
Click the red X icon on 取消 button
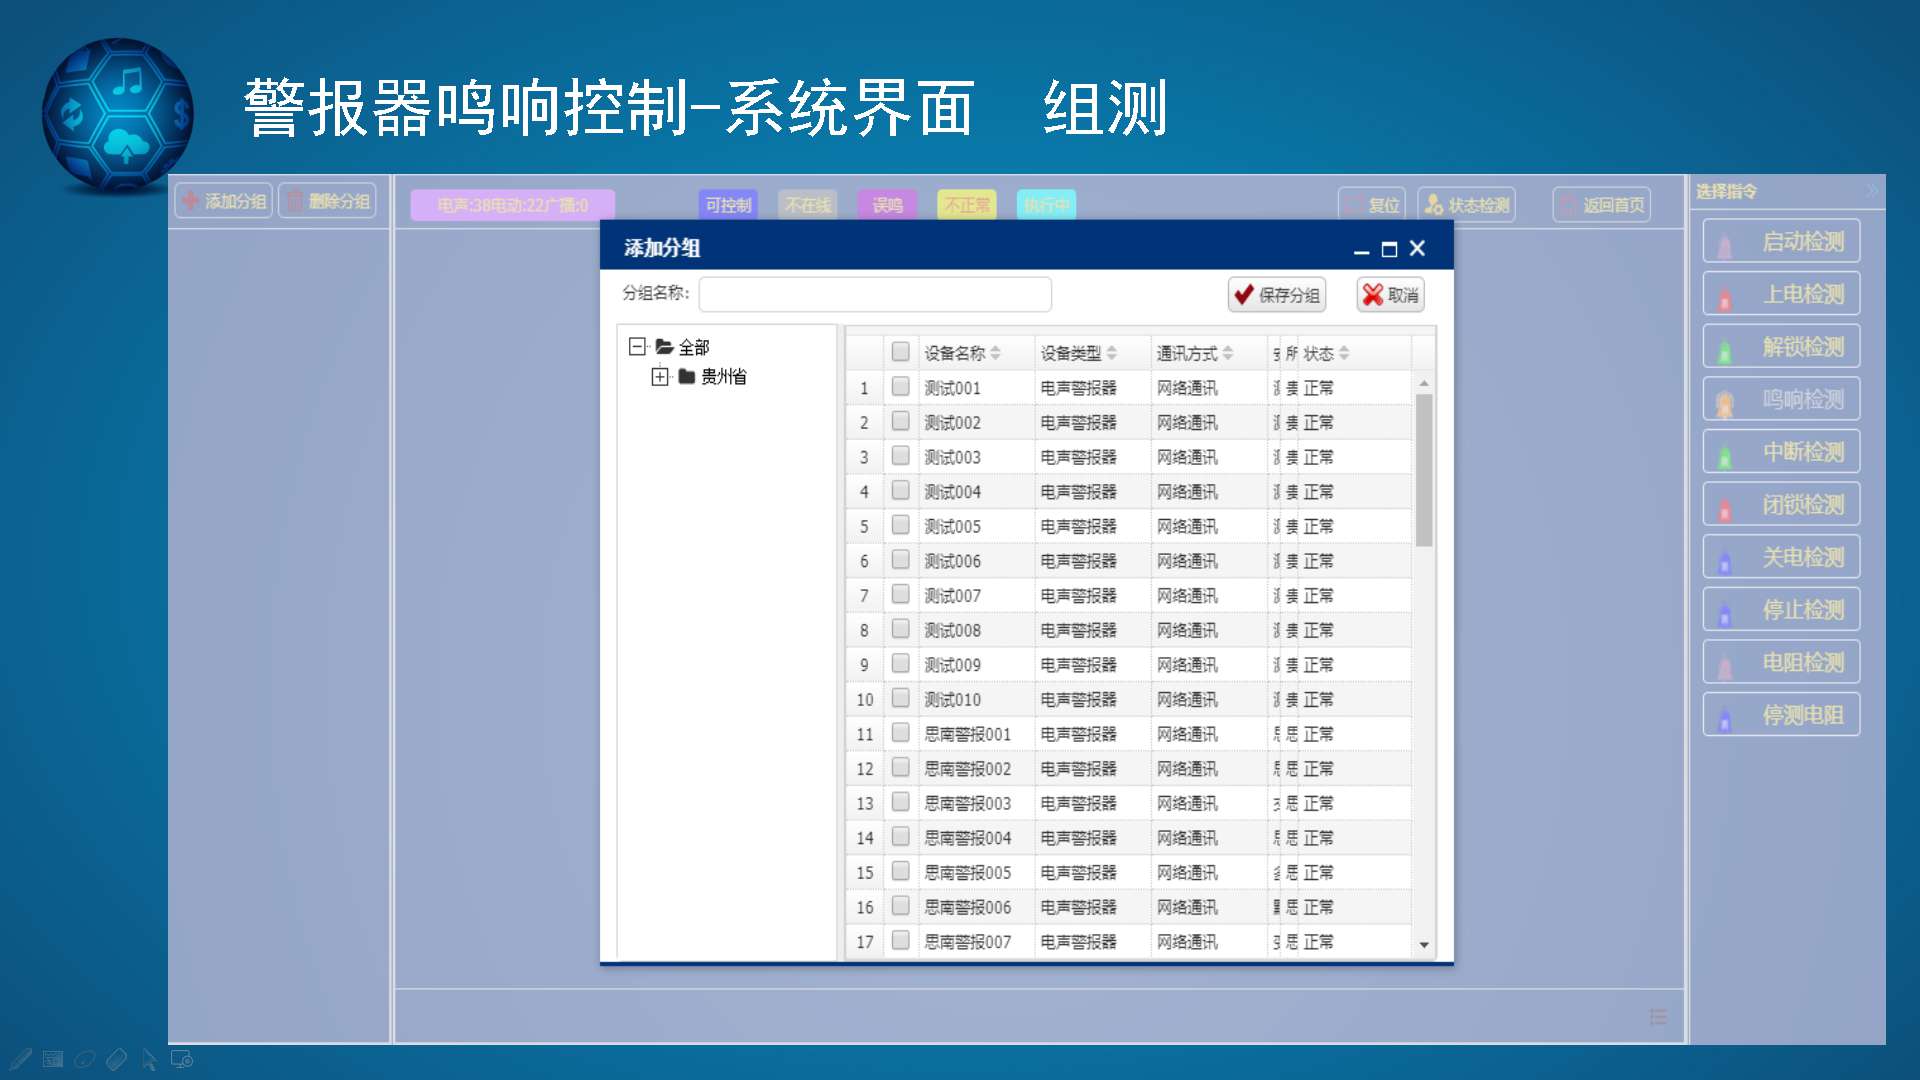point(1372,295)
